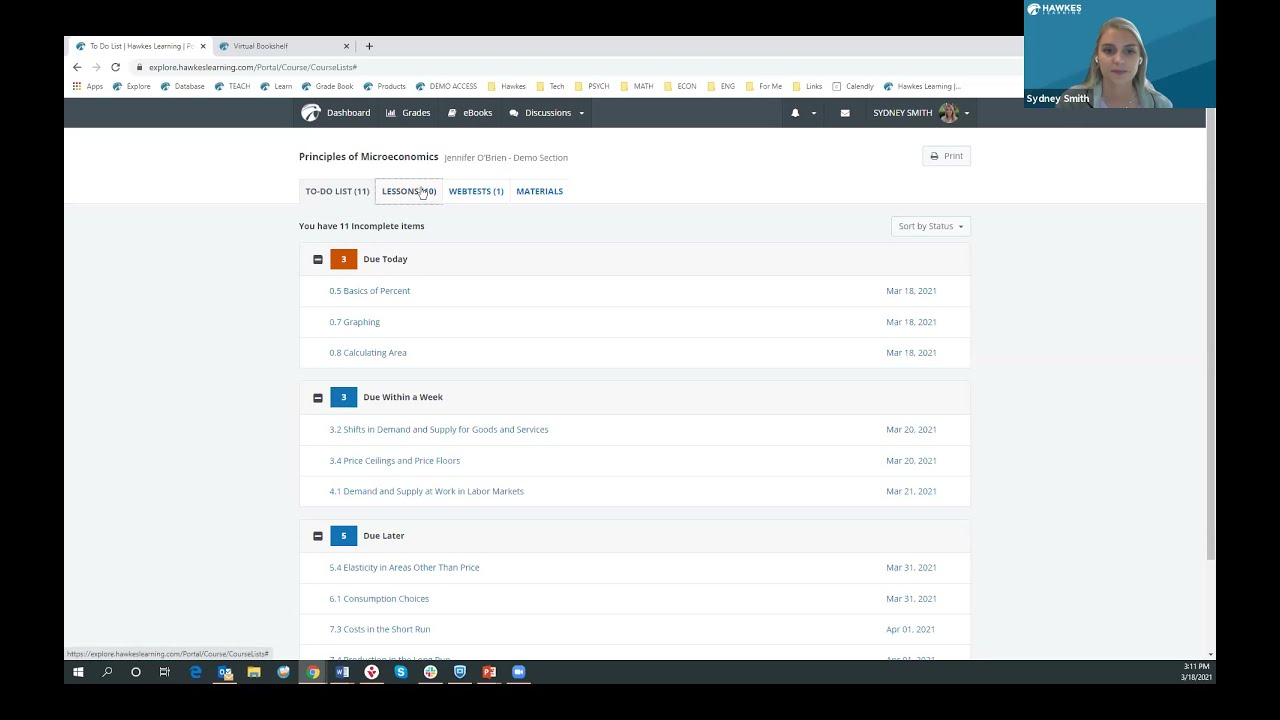Screen dimensions: 1280x720
Task: Switch to the Lessons tab
Action: [409, 191]
